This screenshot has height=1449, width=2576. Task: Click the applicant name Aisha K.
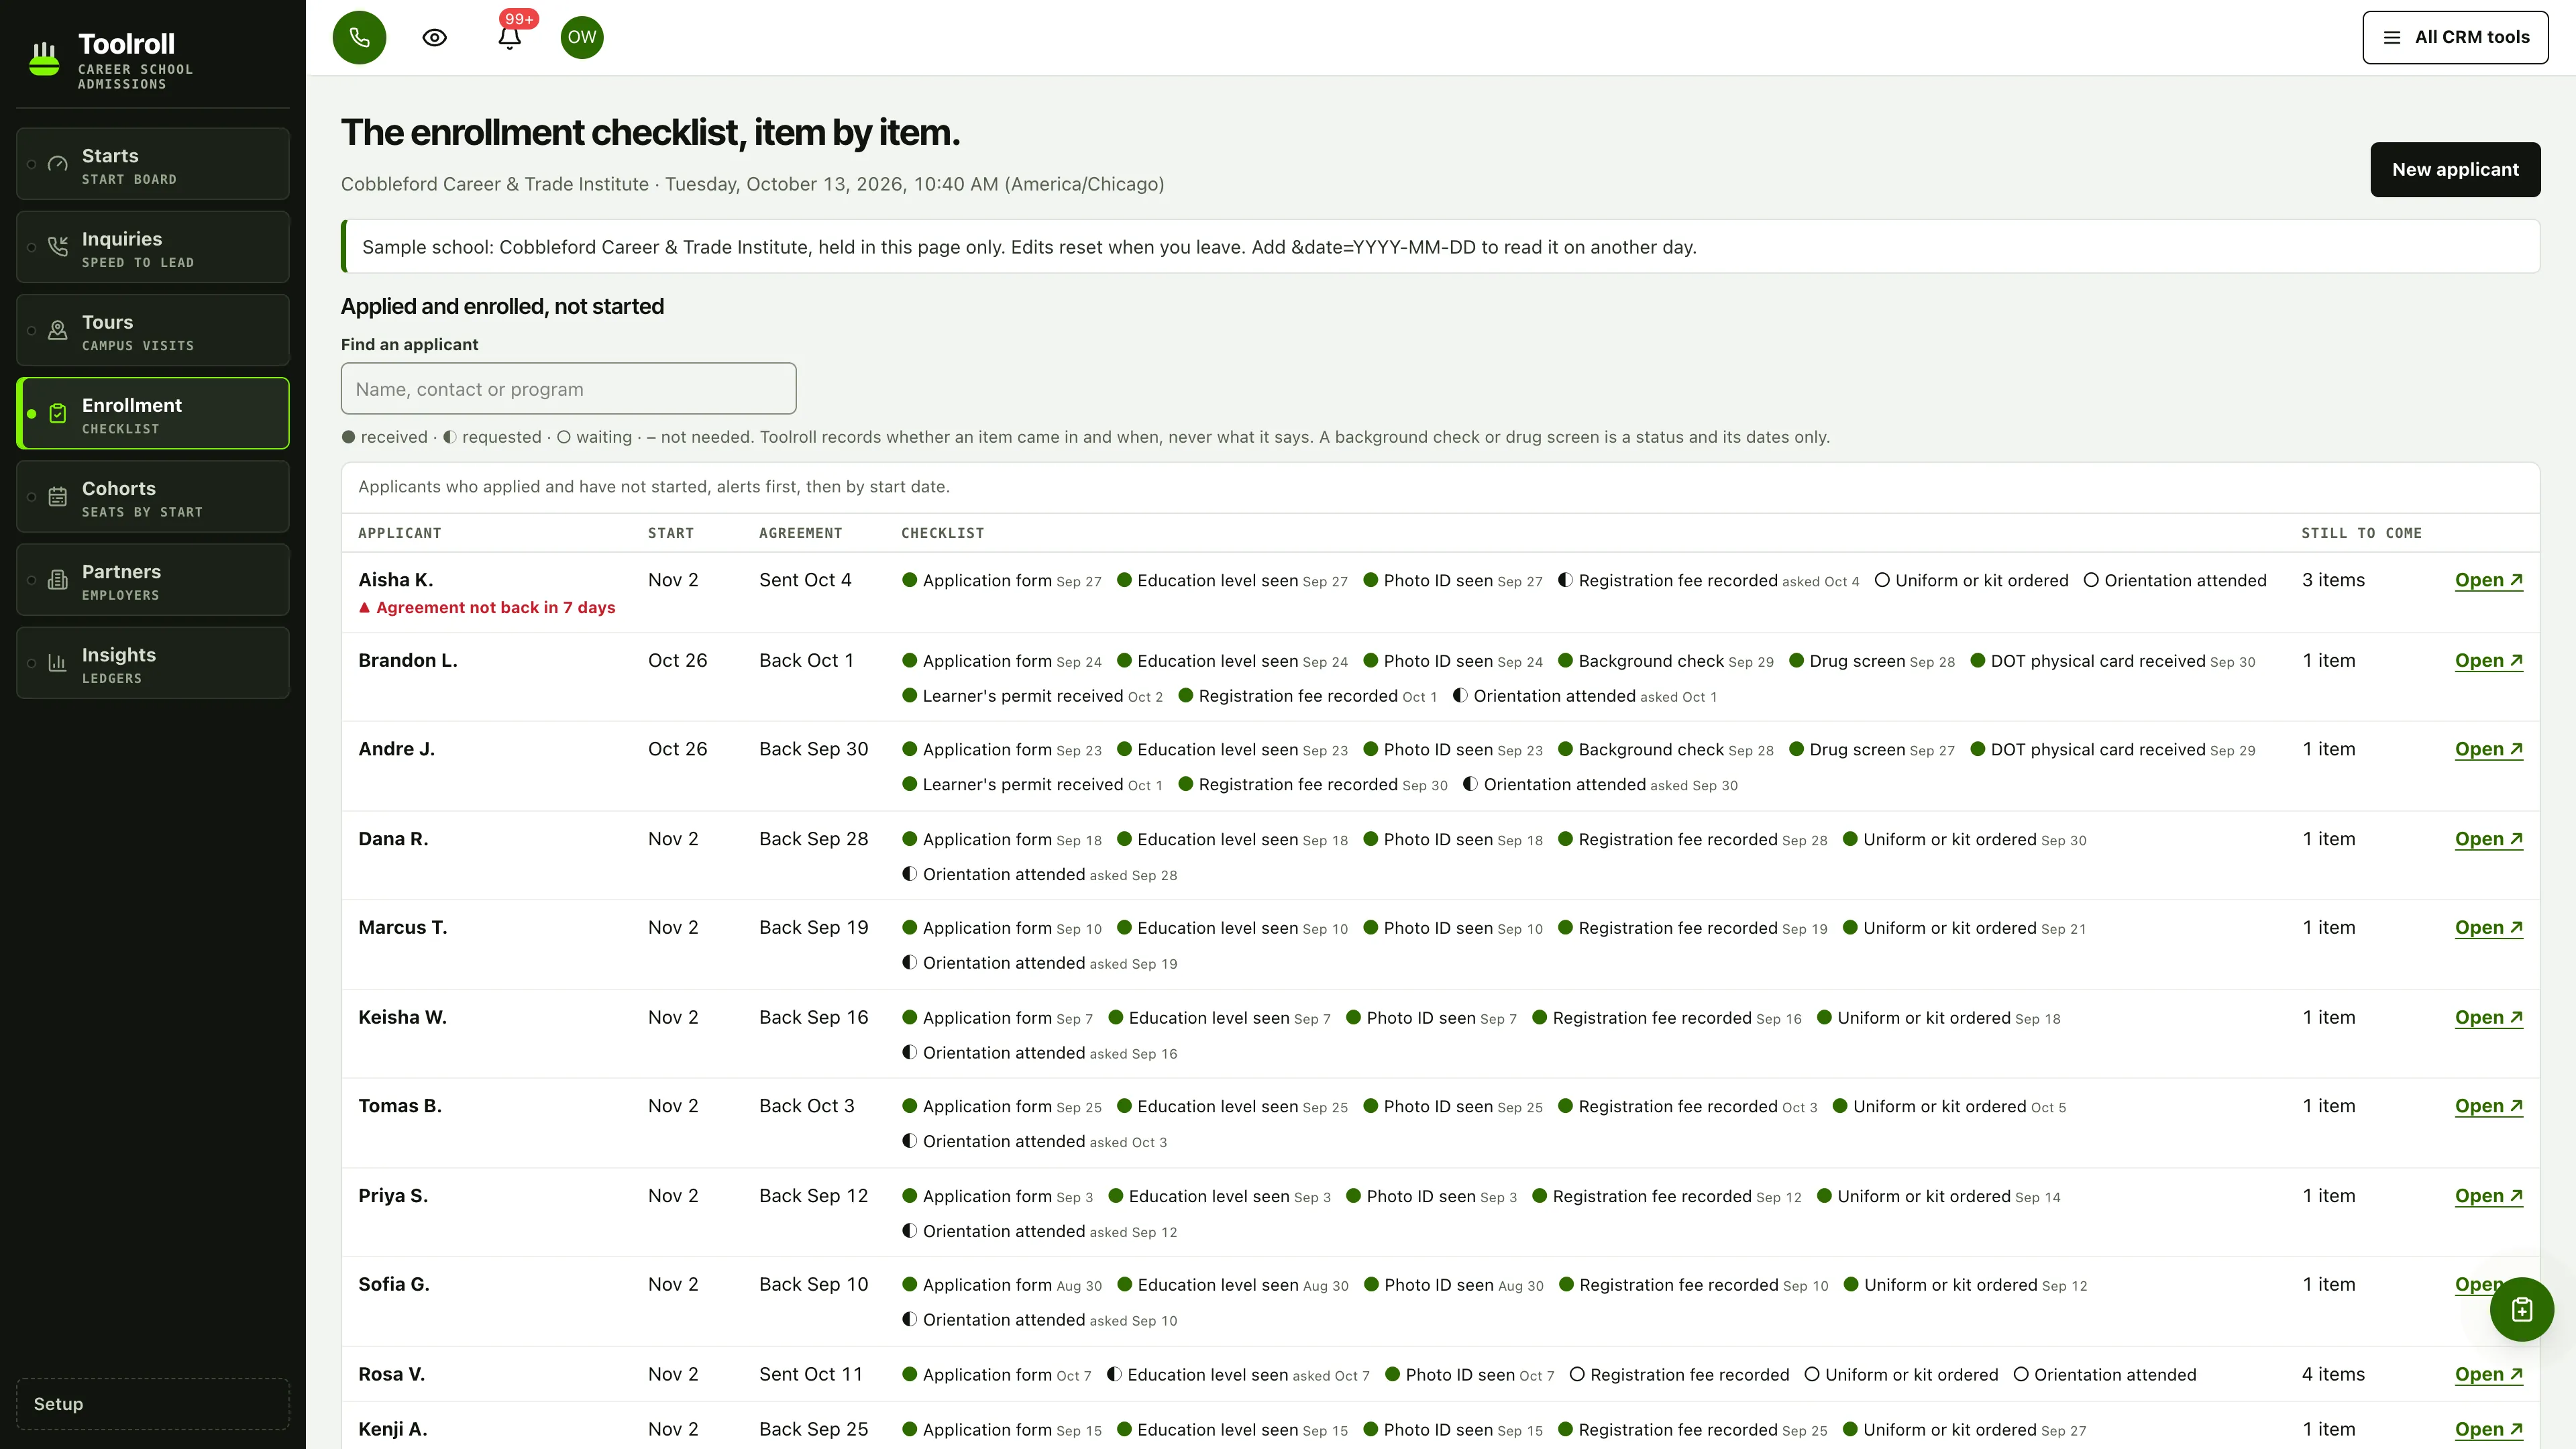click(396, 580)
